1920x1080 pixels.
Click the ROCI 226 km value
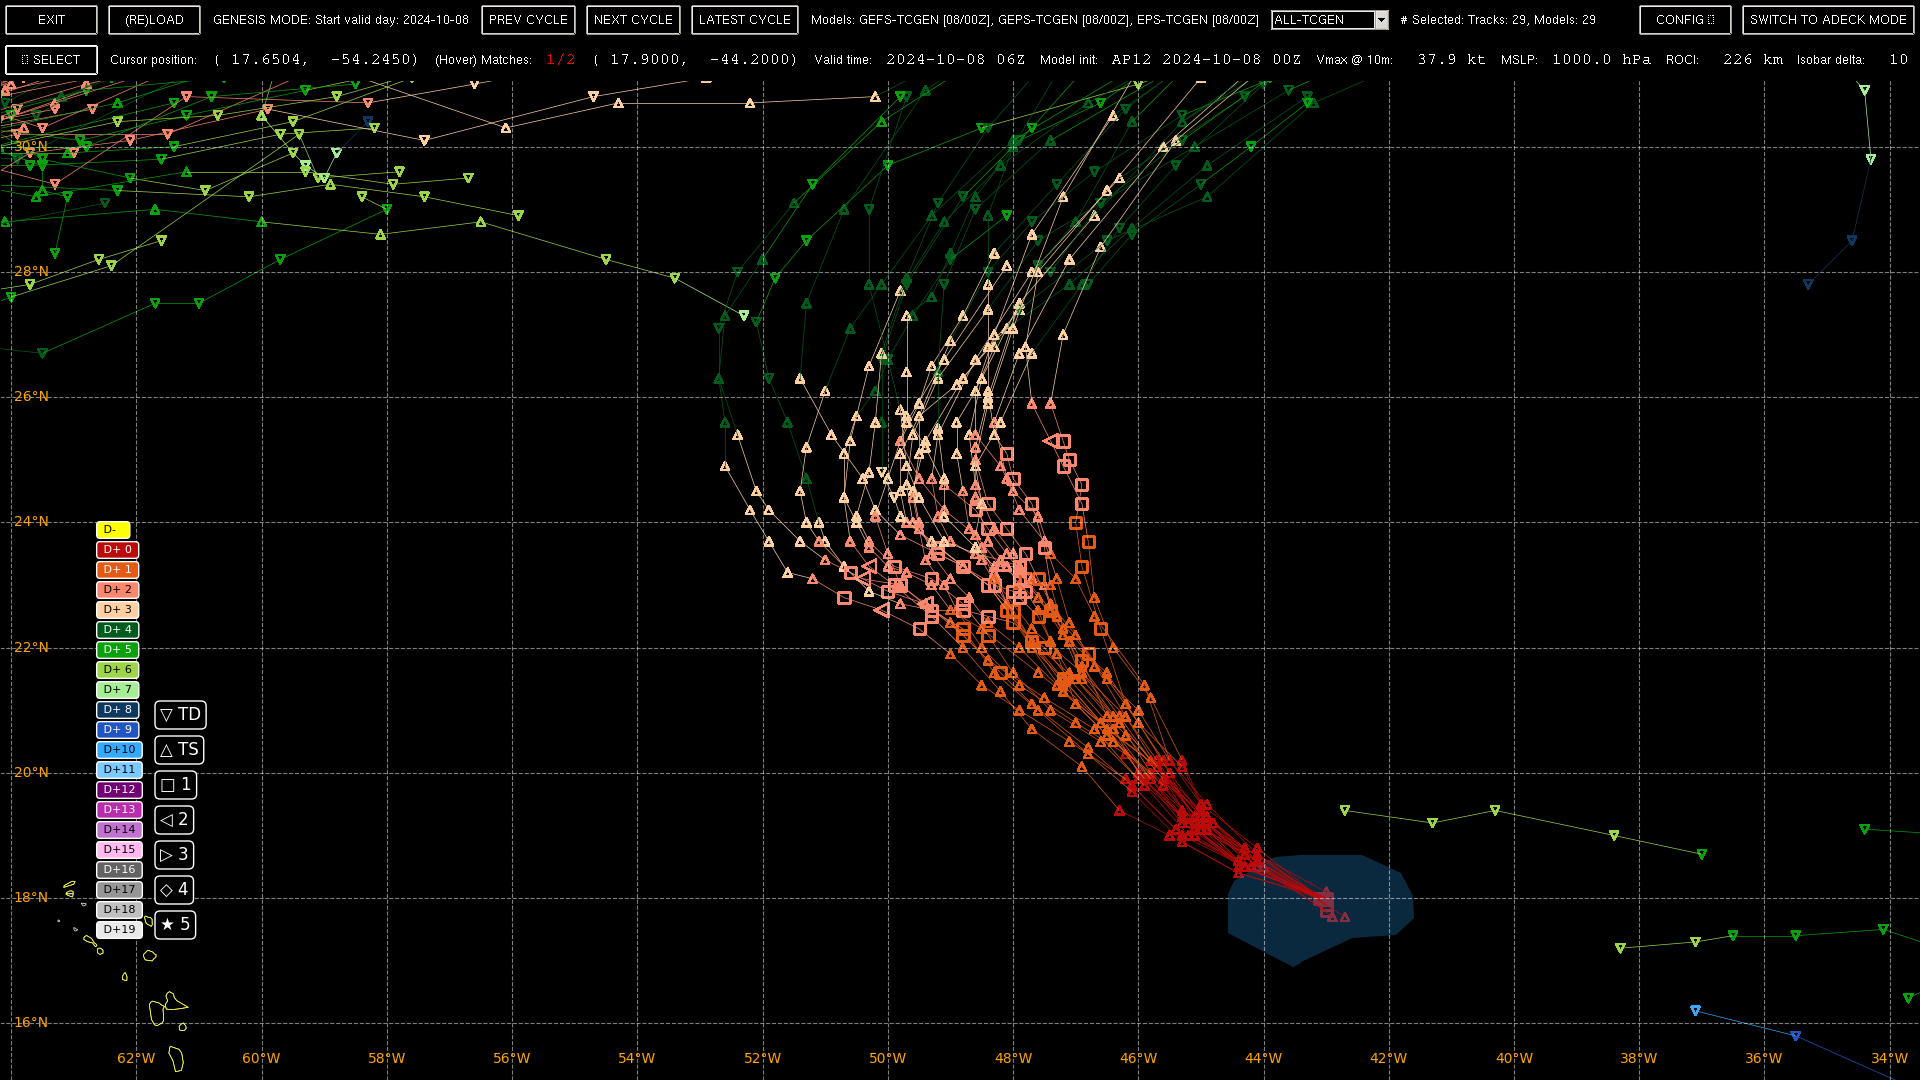point(1753,60)
